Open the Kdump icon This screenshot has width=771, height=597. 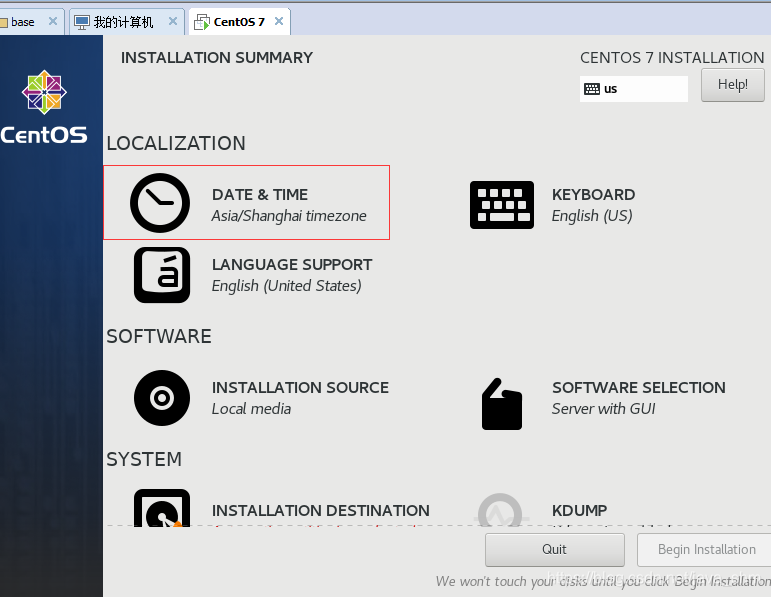[500, 509]
